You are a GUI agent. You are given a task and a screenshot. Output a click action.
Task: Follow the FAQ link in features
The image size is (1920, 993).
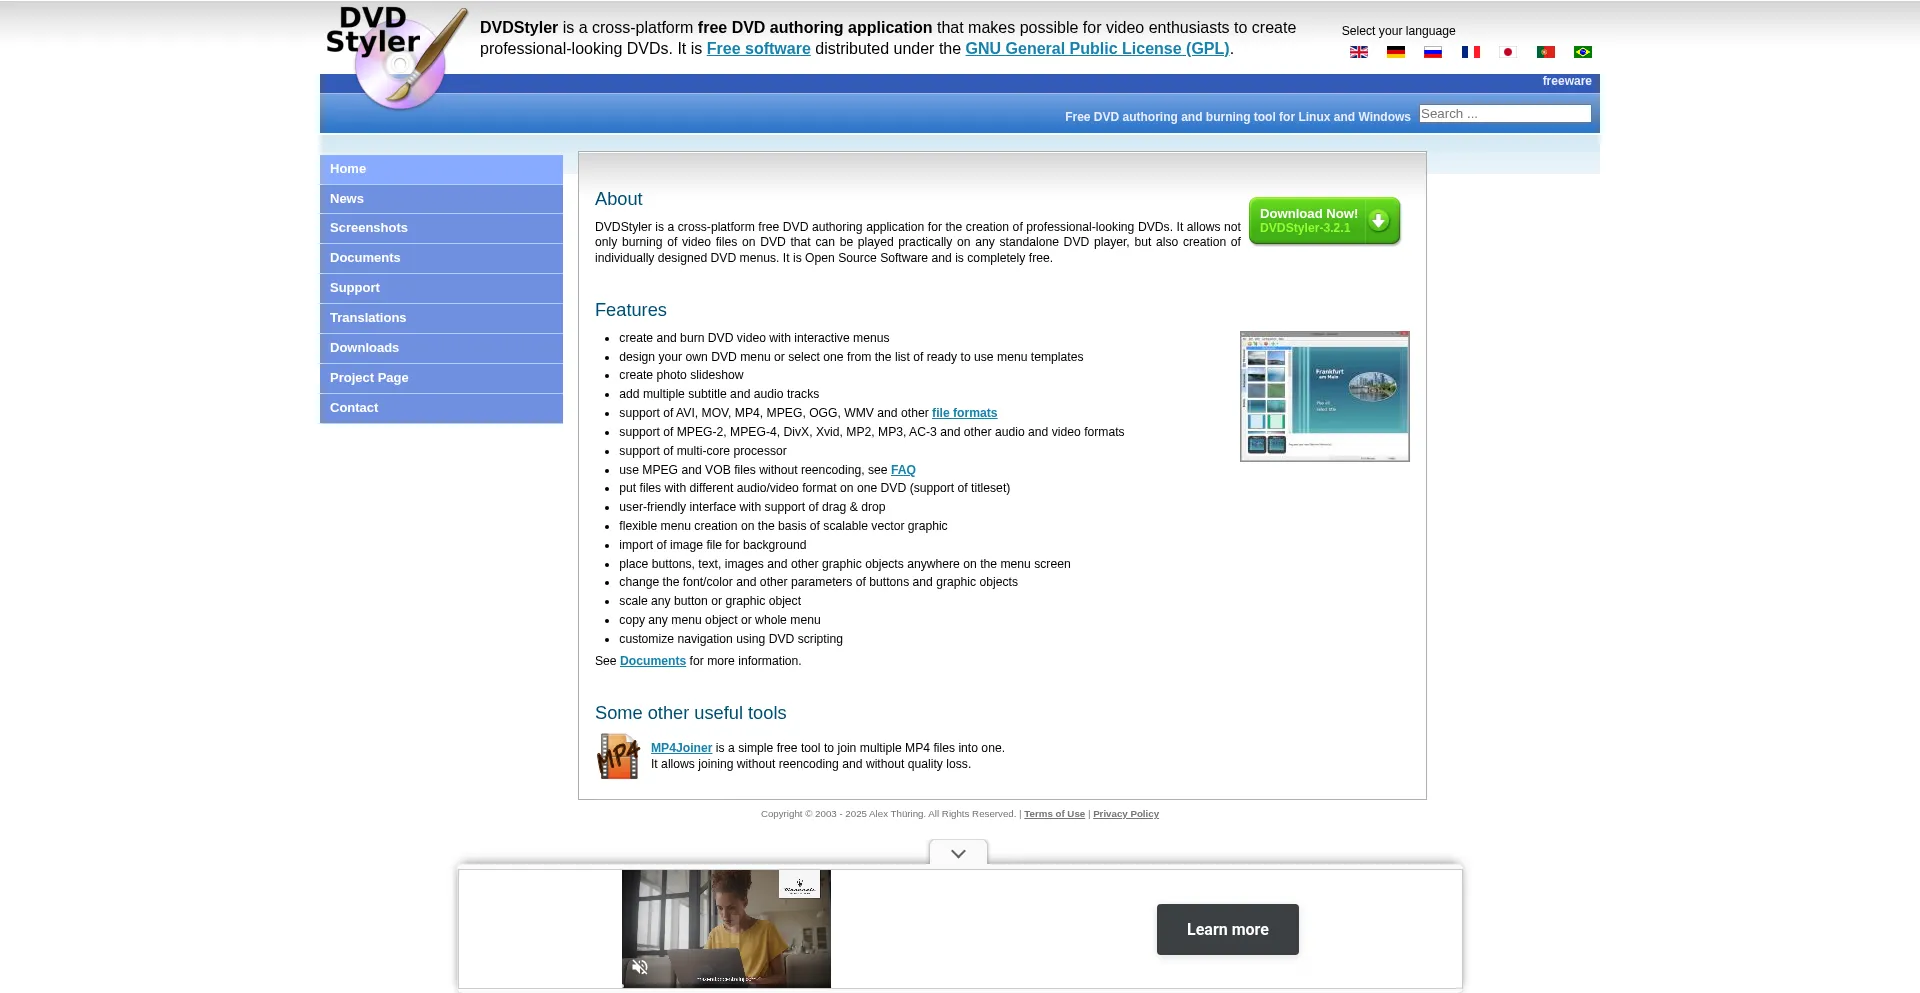[903, 470]
